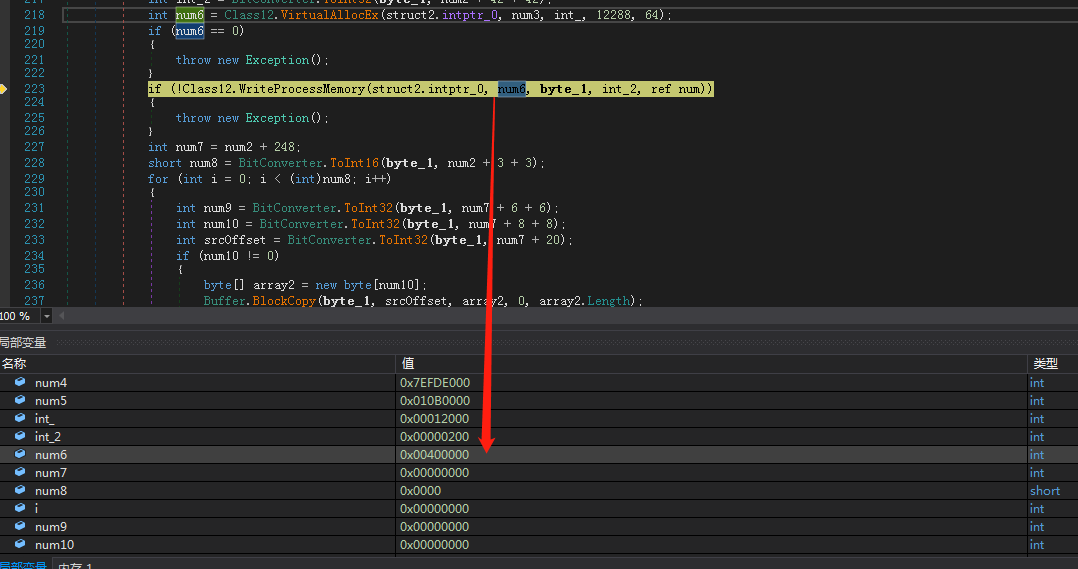Click num6 in the highlighted line 223
Viewport: 1078px width, 569px height.
click(x=512, y=89)
